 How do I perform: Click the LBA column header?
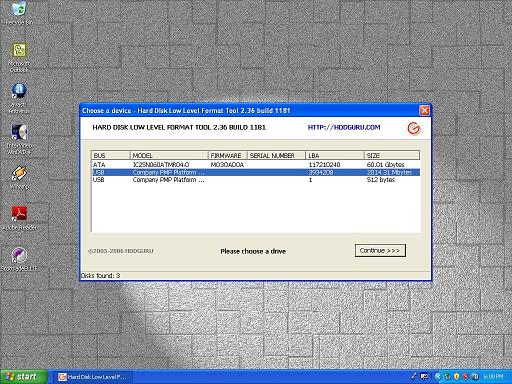click(x=335, y=155)
